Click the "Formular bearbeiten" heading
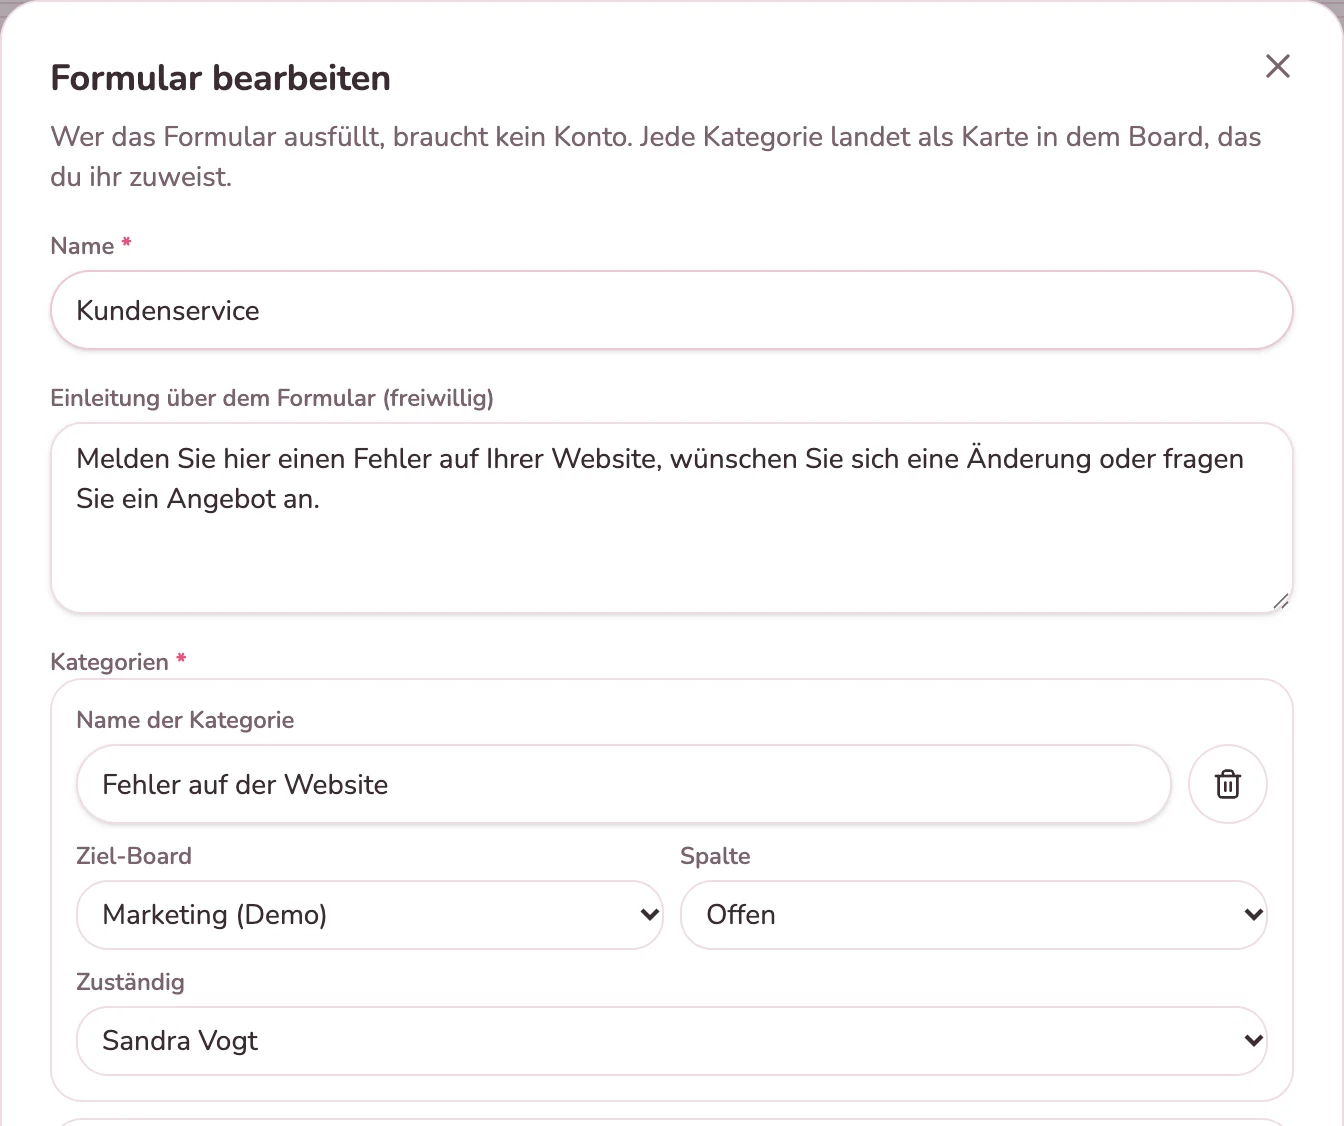 tap(221, 78)
